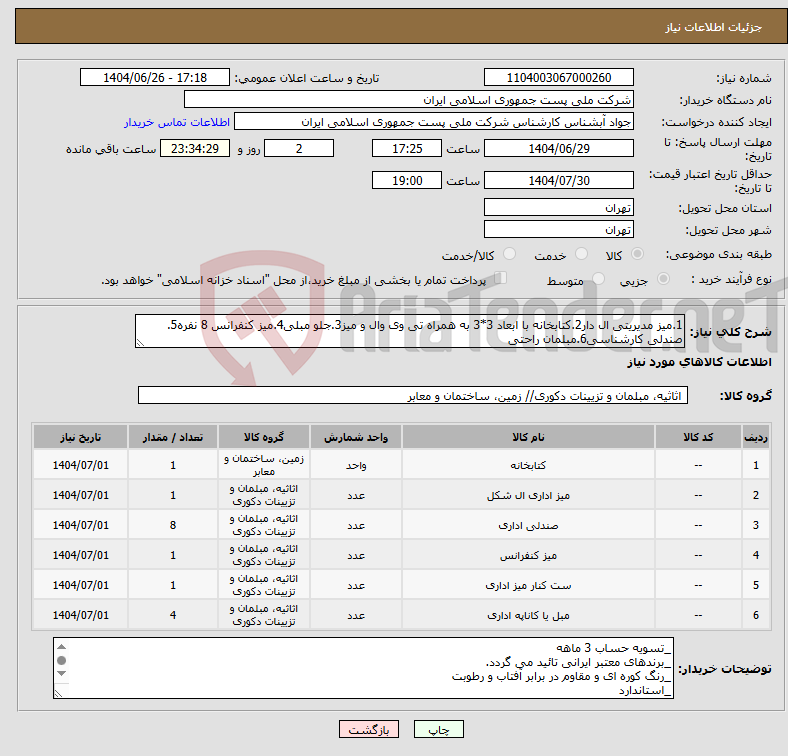Click the description area resize handle
Viewport: 788px width, 756px height.
[x=140, y=343]
